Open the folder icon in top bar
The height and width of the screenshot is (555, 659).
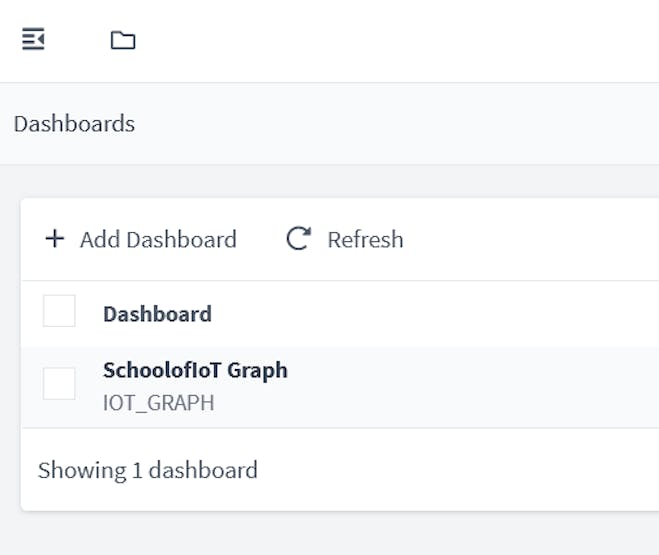(x=123, y=40)
